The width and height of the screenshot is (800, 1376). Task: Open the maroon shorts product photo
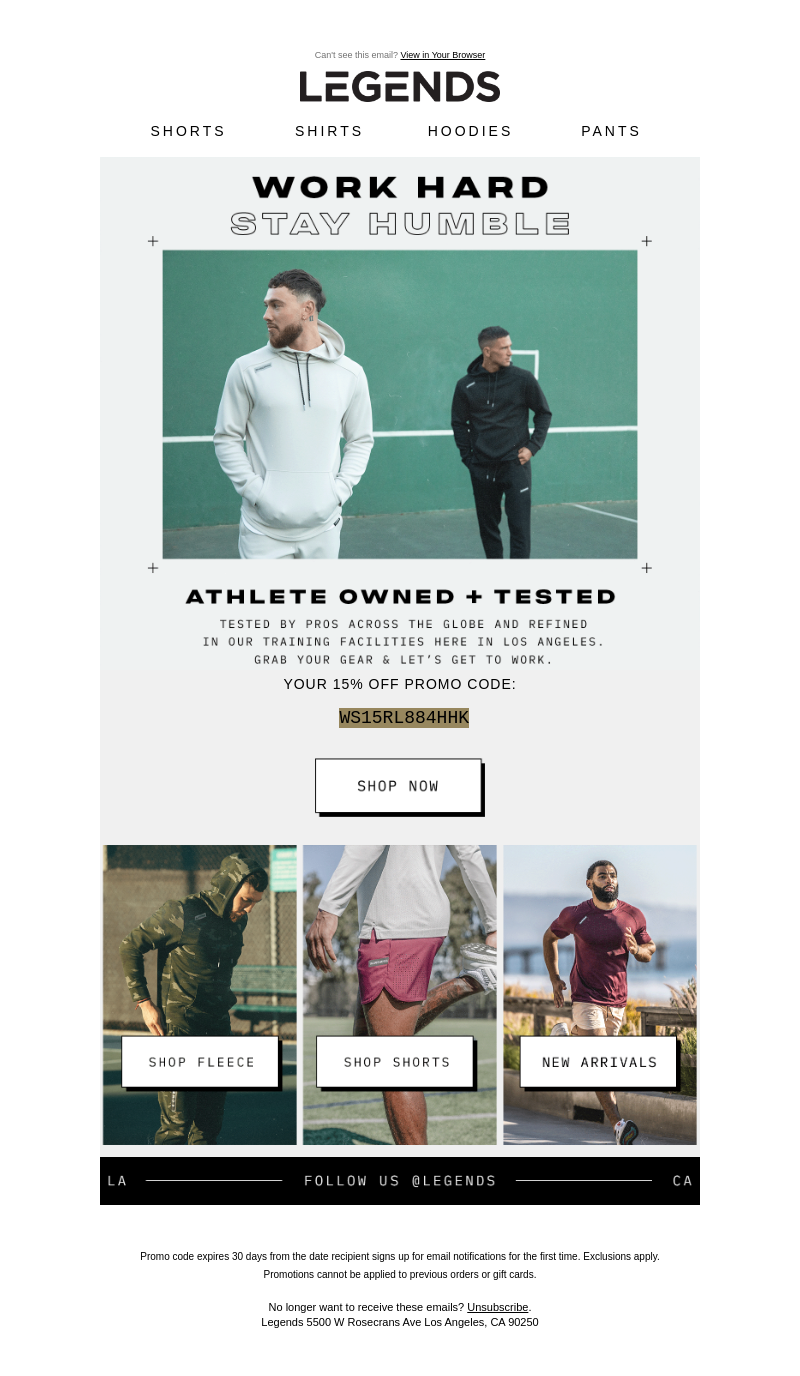pyautogui.click(x=400, y=995)
